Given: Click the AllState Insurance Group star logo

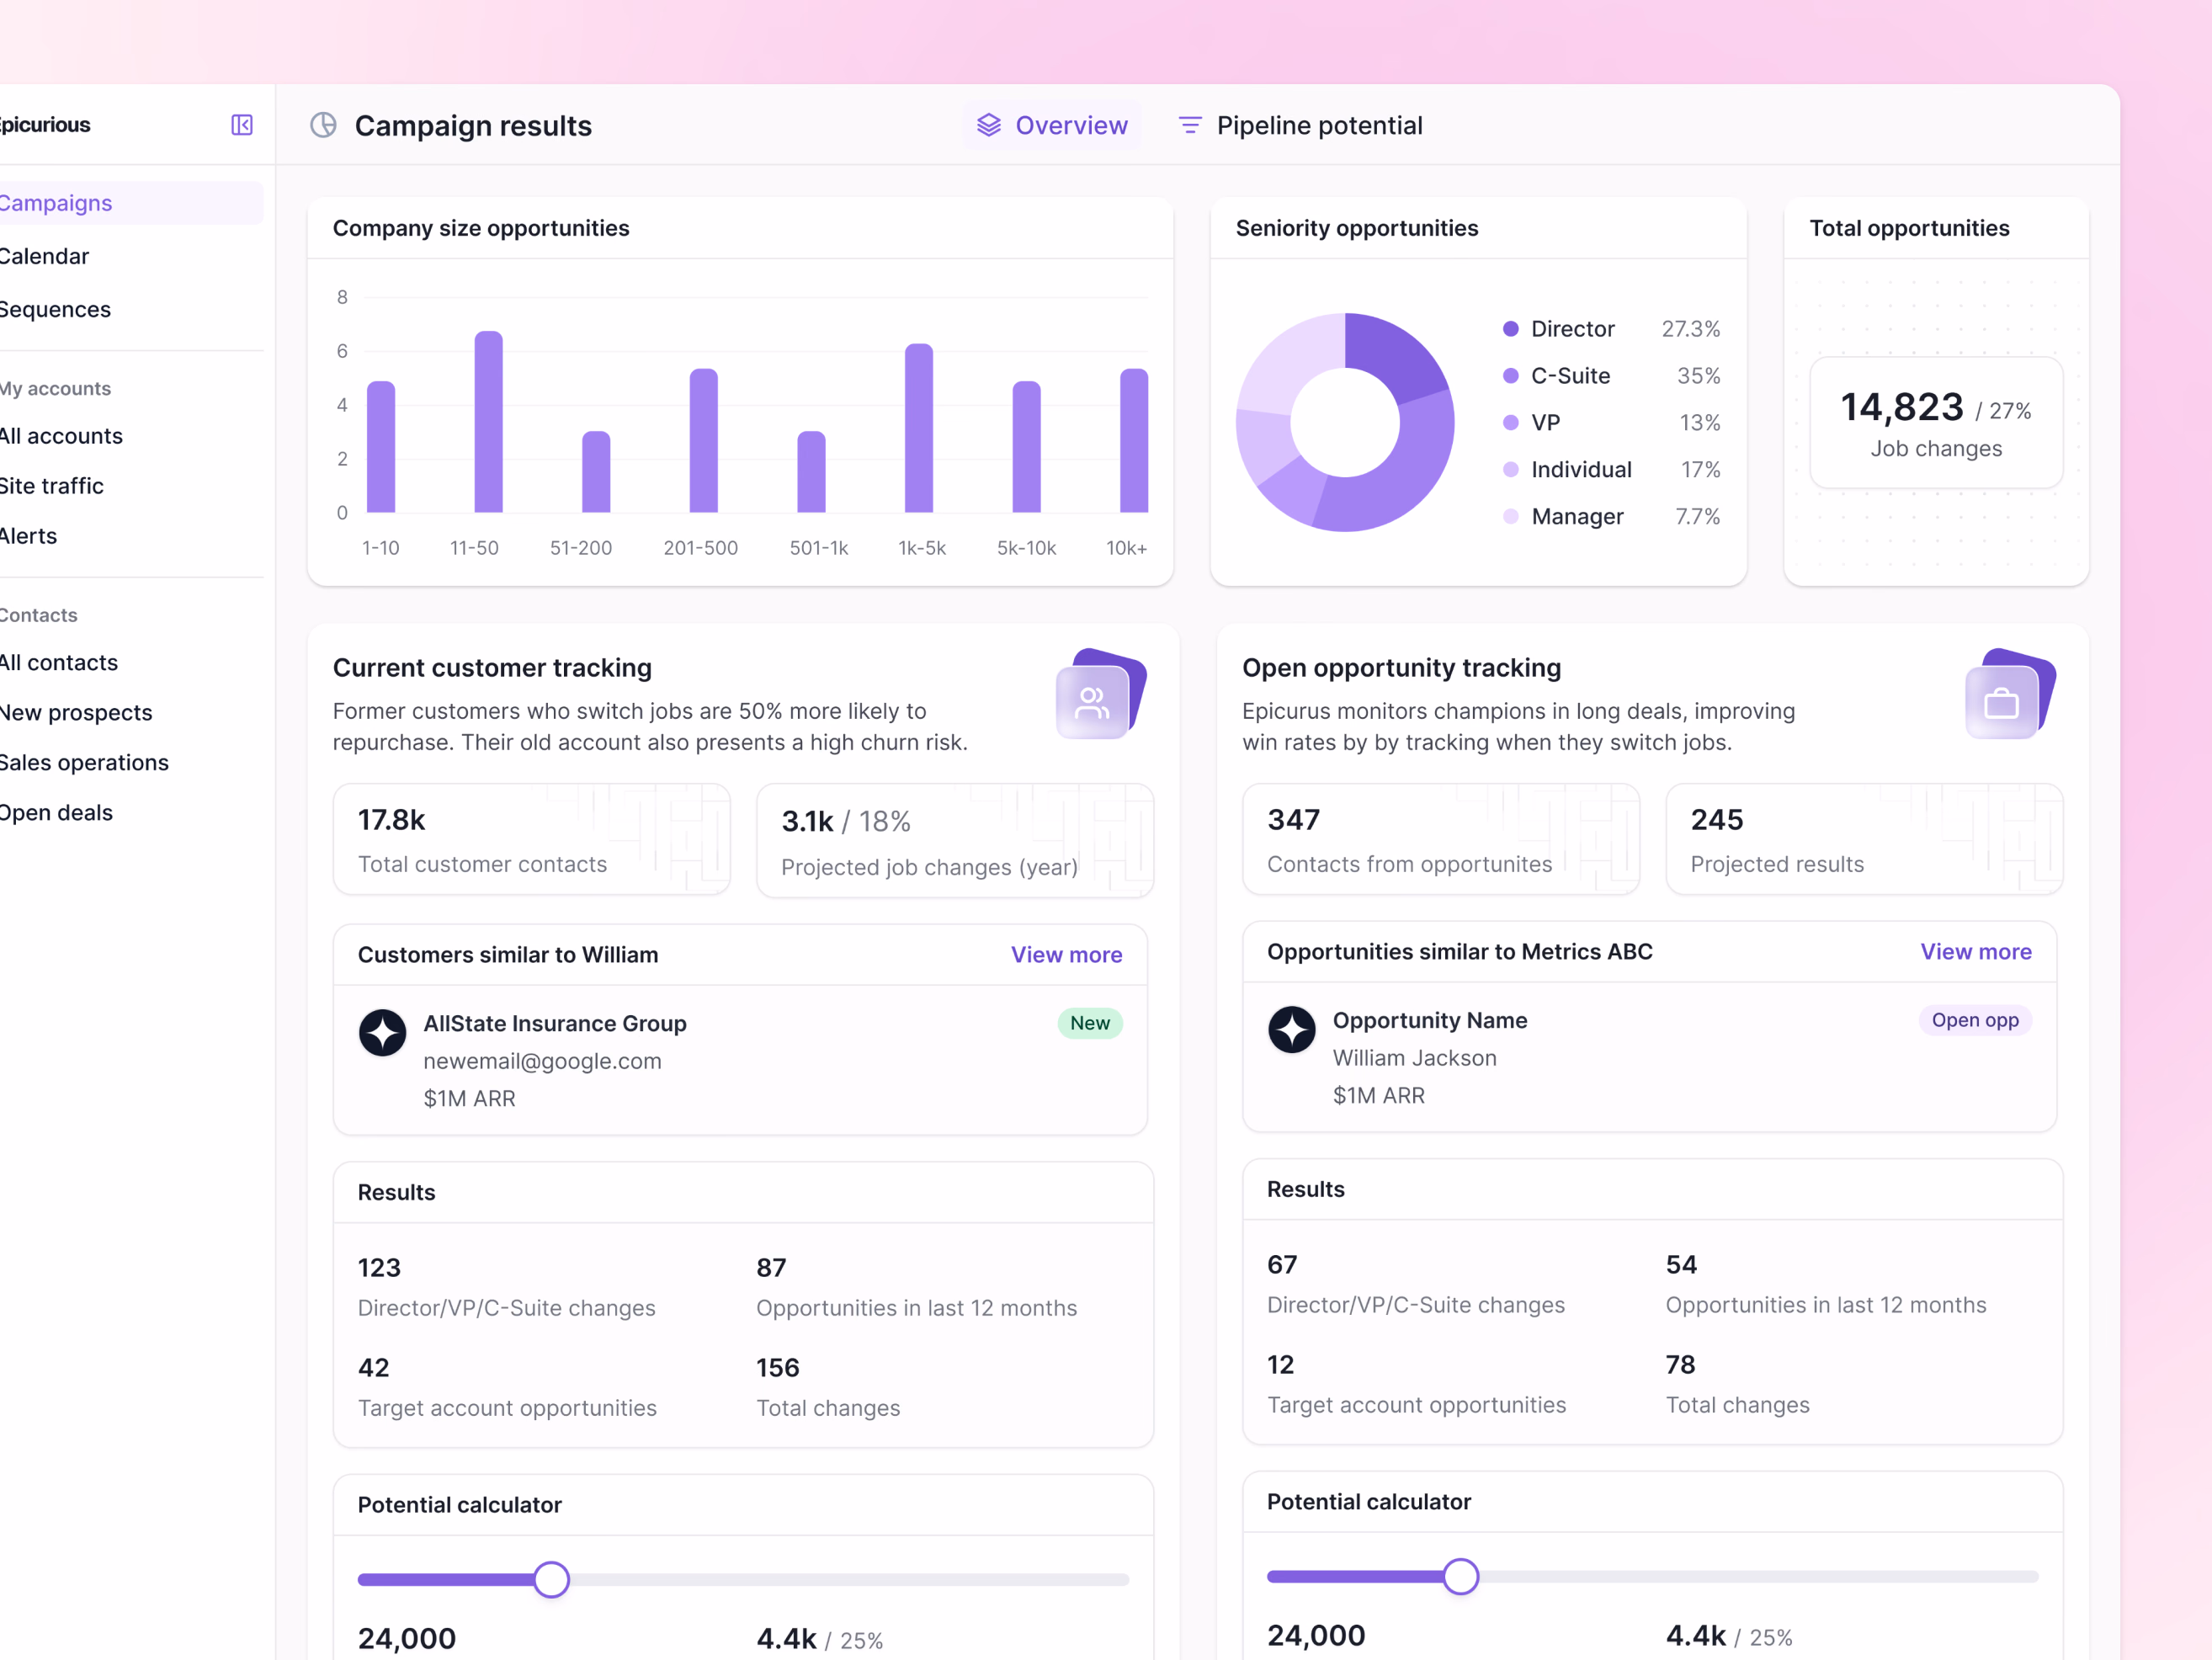Looking at the screenshot, I should point(382,1032).
